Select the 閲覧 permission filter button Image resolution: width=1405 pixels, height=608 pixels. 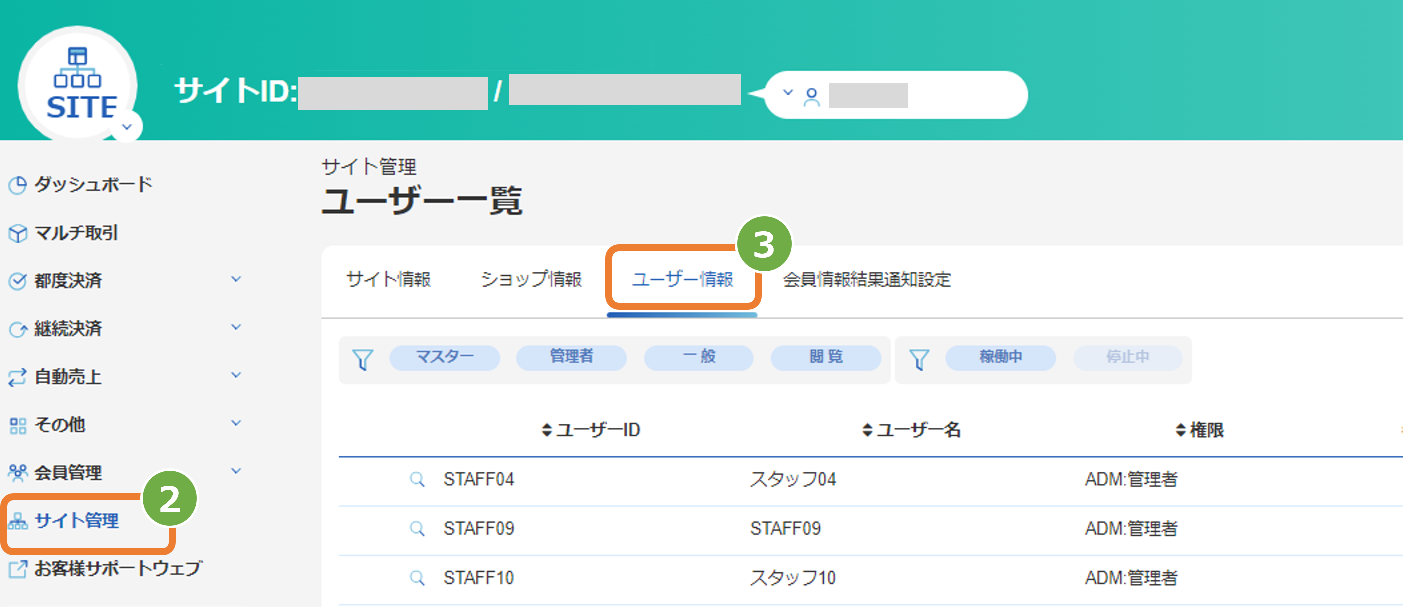click(826, 357)
